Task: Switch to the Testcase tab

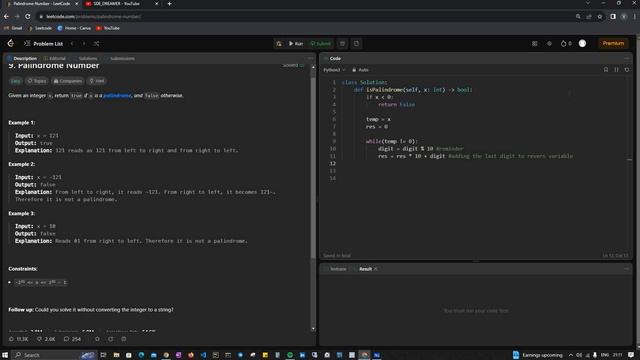Action: click(x=336, y=269)
